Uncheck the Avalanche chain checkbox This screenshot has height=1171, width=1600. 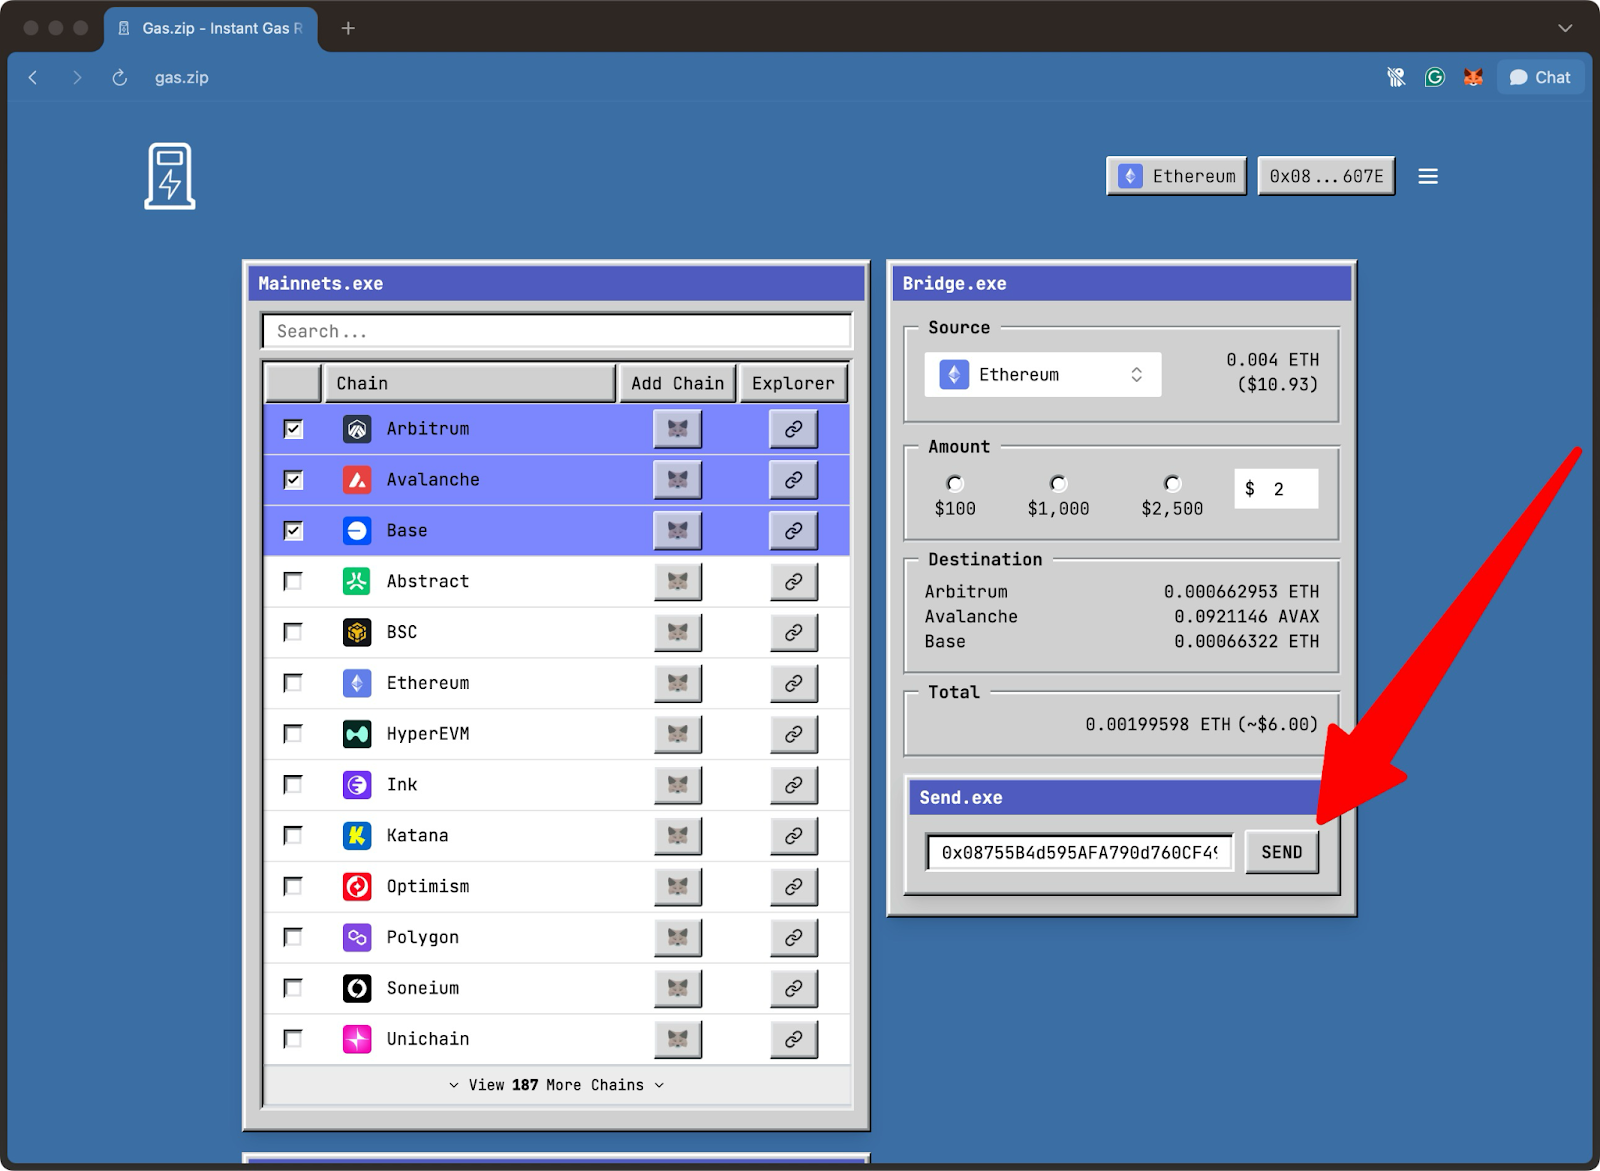293,480
